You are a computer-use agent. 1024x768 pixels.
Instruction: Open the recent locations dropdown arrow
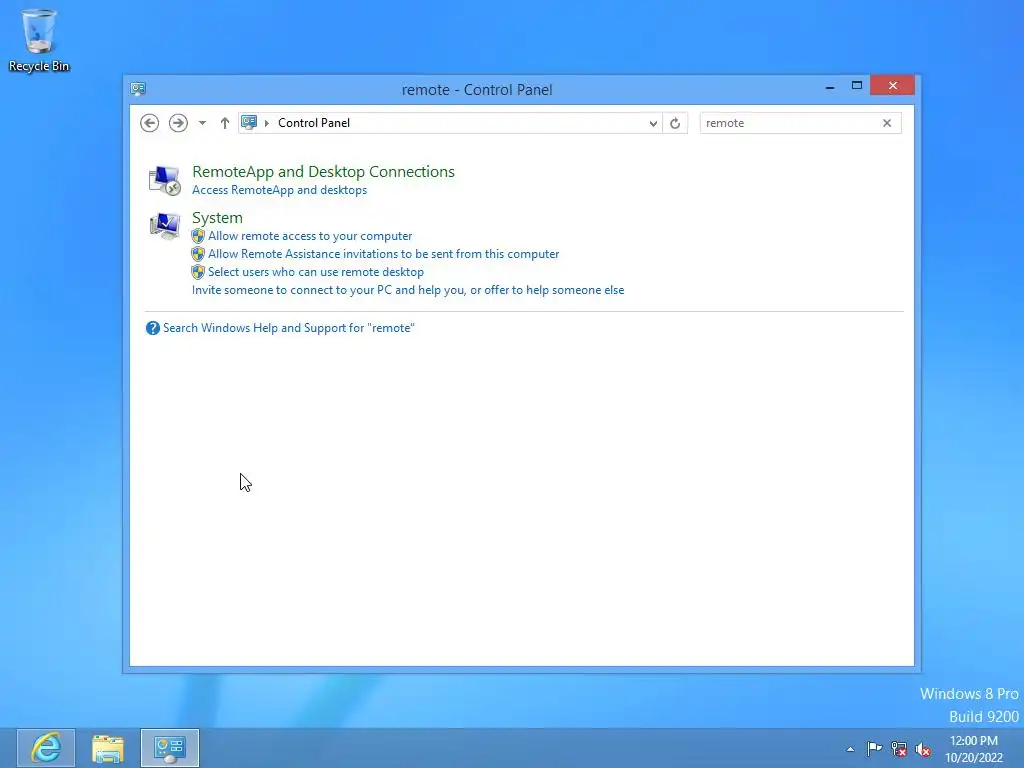click(x=202, y=123)
